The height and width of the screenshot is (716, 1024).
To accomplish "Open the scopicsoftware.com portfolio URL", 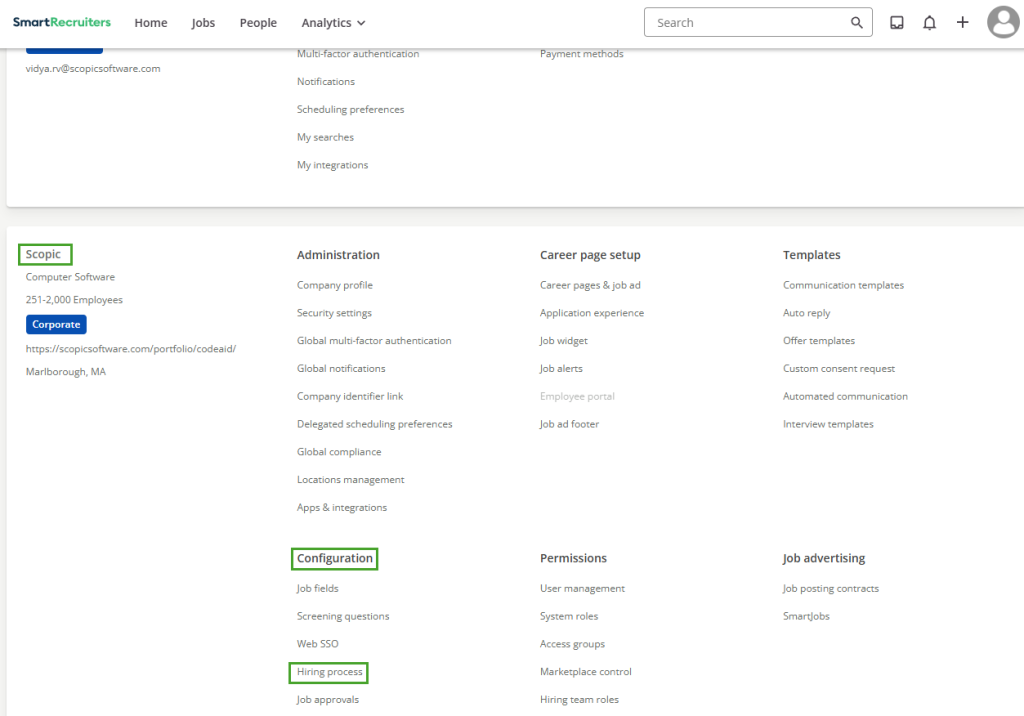I will 130,349.
